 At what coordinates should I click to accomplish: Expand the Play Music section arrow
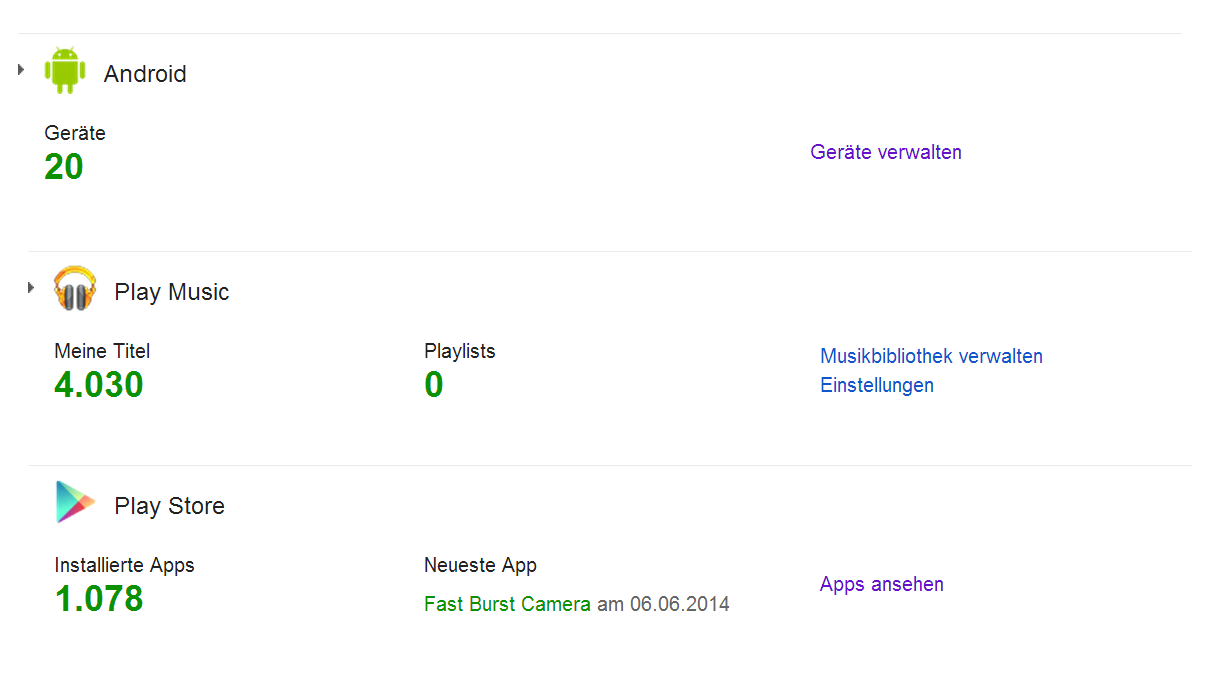pyautogui.click(x=31, y=288)
